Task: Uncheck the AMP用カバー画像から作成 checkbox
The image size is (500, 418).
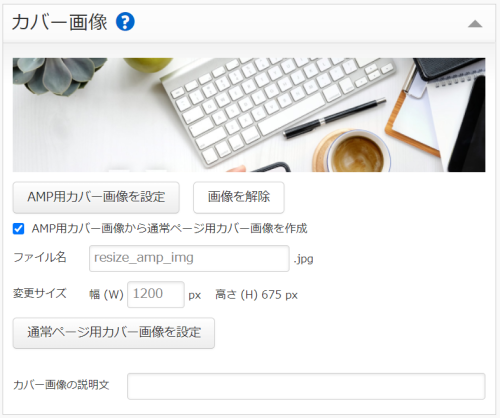Action: 18,229
